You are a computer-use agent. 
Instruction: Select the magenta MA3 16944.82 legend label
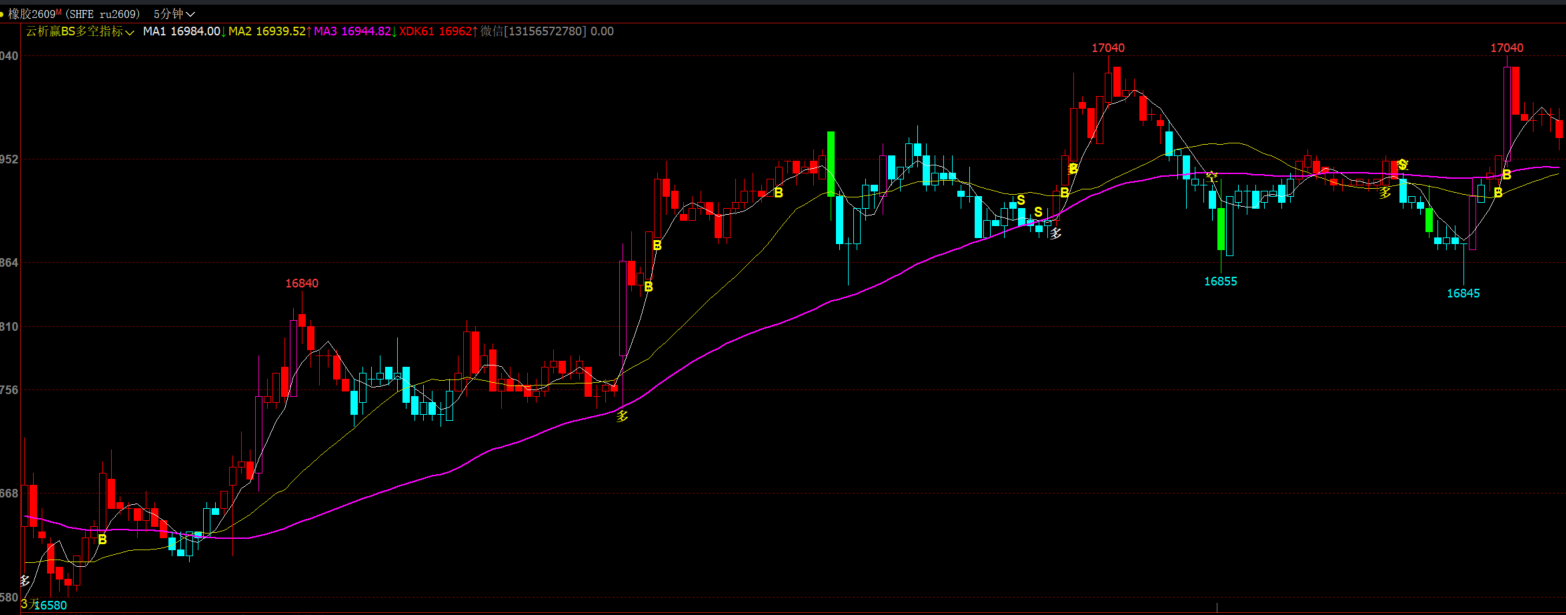[352, 31]
